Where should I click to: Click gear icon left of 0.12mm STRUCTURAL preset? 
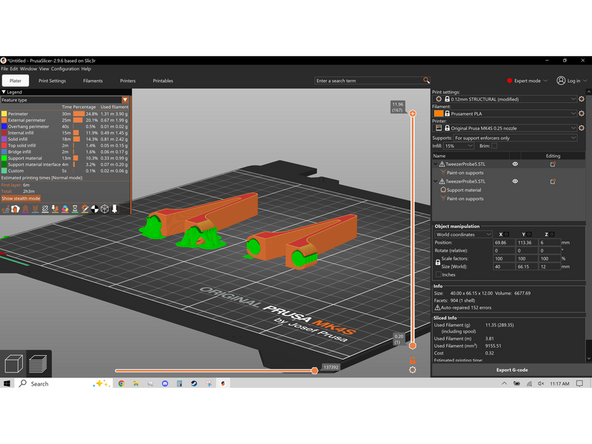click(x=438, y=99)
